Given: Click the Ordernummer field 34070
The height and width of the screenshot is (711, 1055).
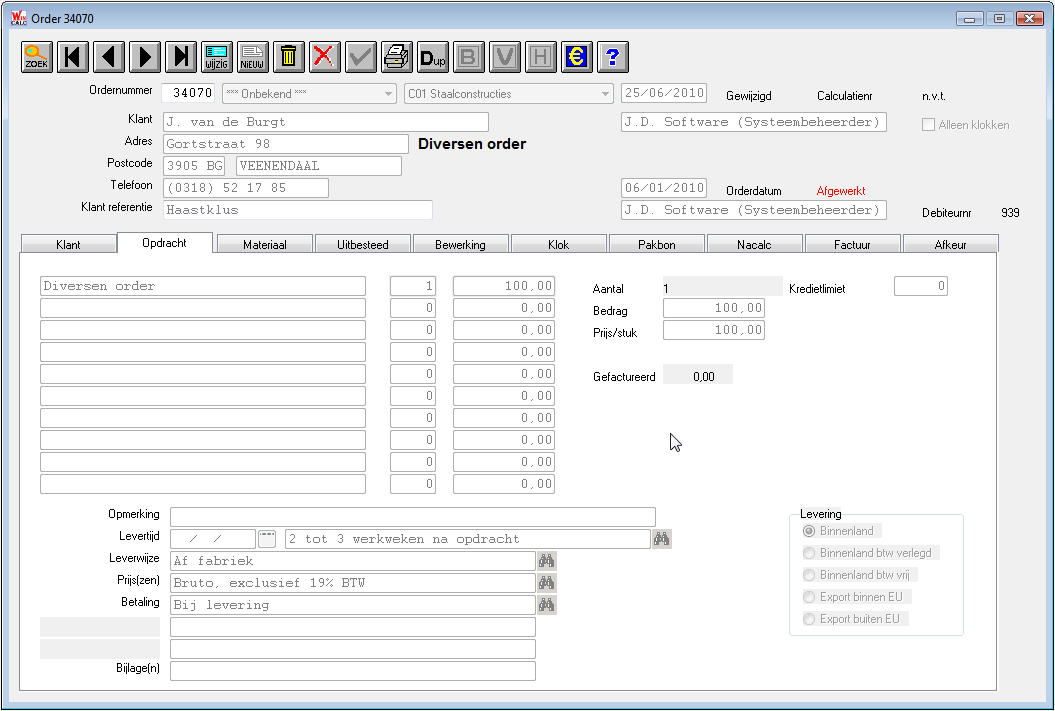Looking at the screenshot, I should [188, 93].
